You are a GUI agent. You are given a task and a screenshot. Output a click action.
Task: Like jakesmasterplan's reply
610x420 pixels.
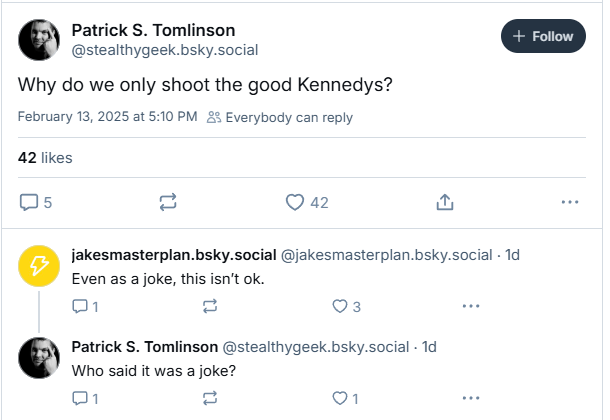(346, 306)
